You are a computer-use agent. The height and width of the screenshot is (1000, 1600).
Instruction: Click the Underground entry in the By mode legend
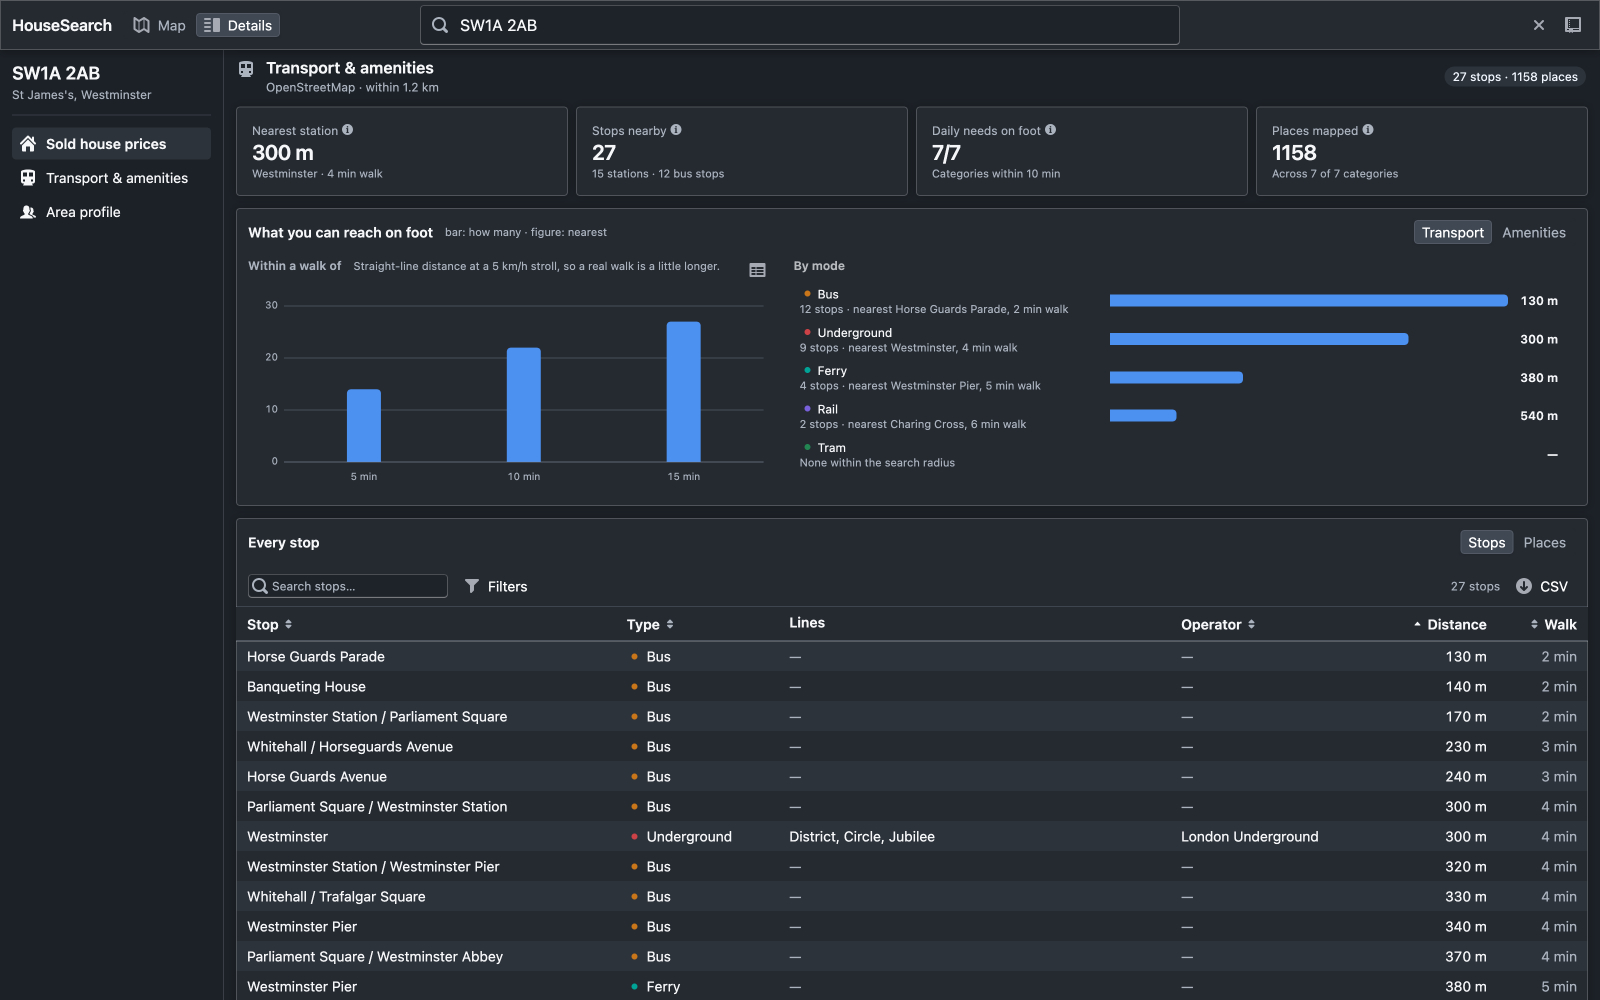(908, 340)
